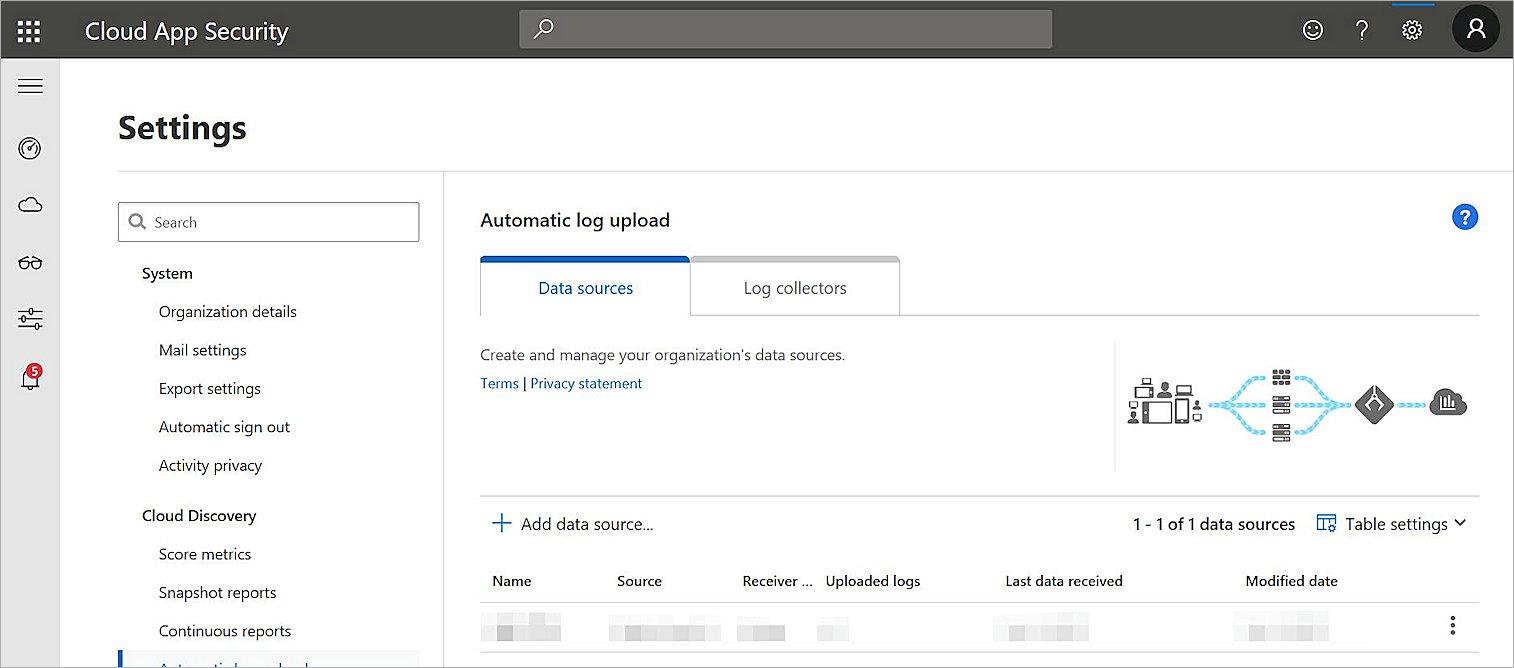Click the settings Search input field
Viewport: 1514px width, 668px height.
pos(268,221)
